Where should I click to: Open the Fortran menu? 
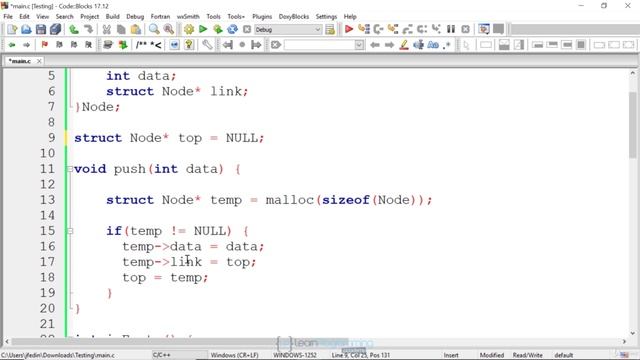(160, 16)
